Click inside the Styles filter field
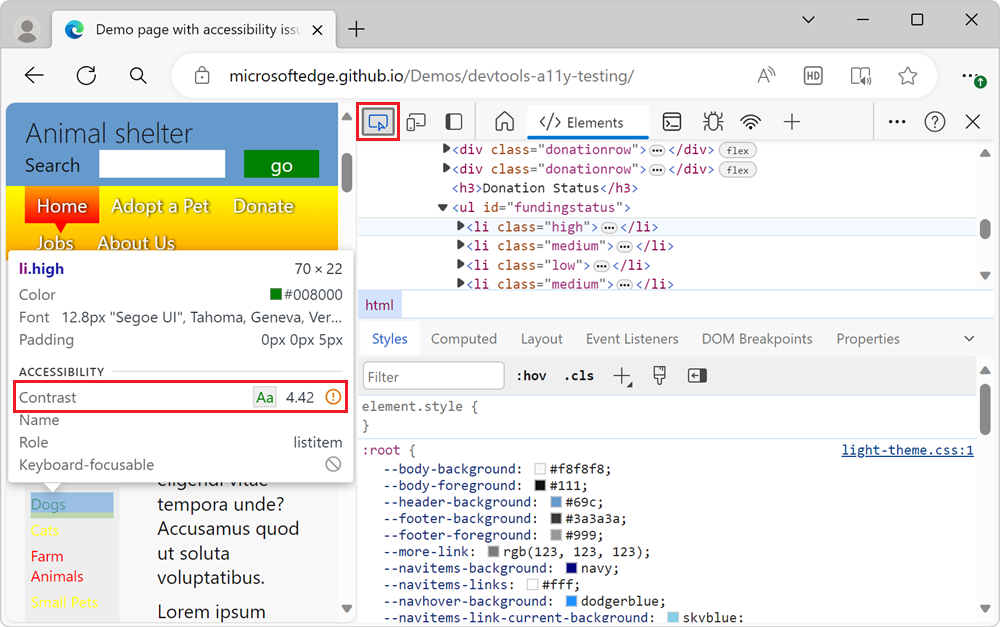This screenshot has width=1000, height=627. coord(433,375)
